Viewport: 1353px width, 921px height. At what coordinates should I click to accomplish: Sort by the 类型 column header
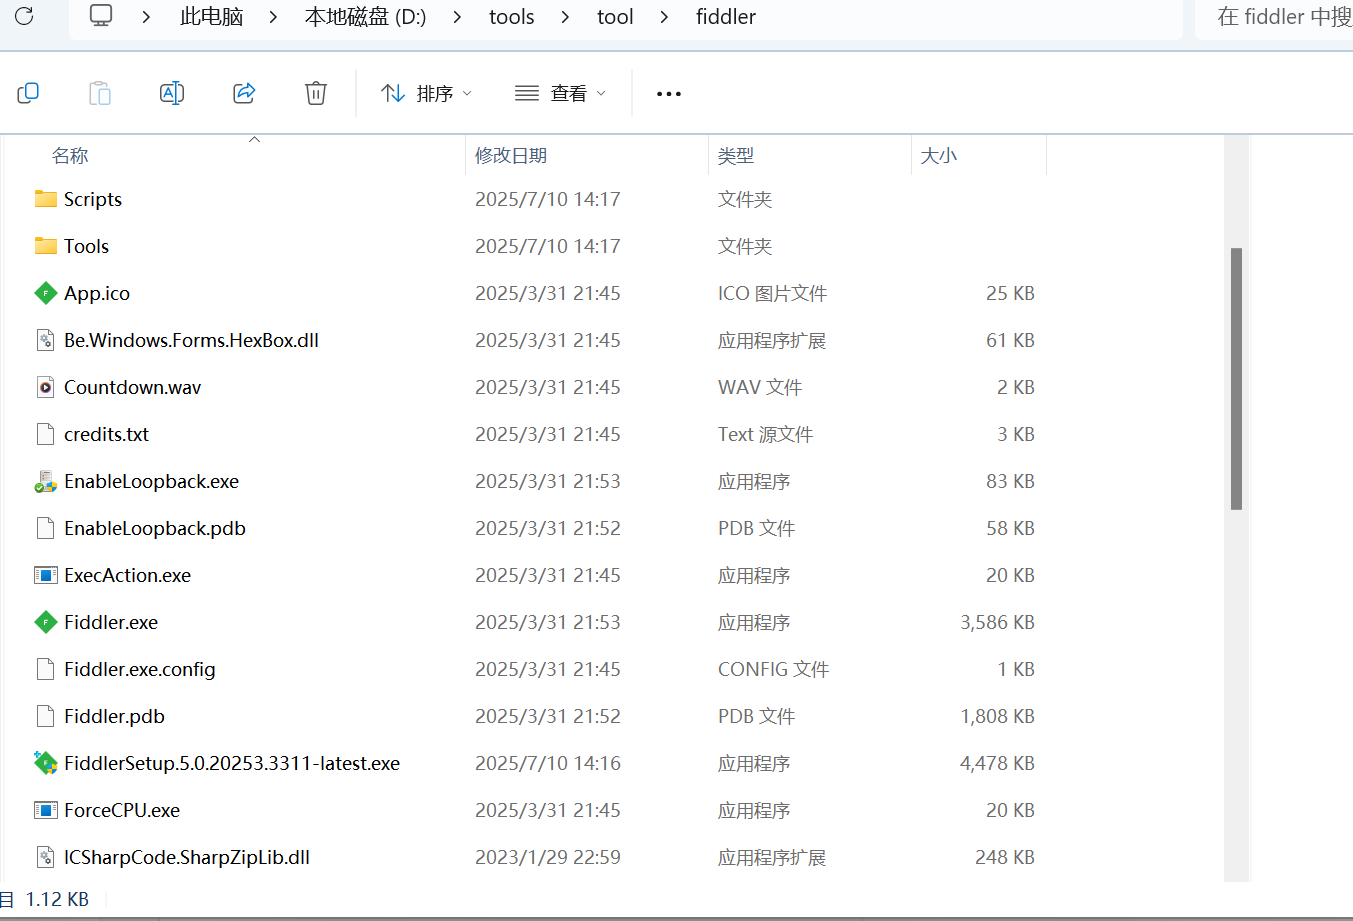(736, 156)
